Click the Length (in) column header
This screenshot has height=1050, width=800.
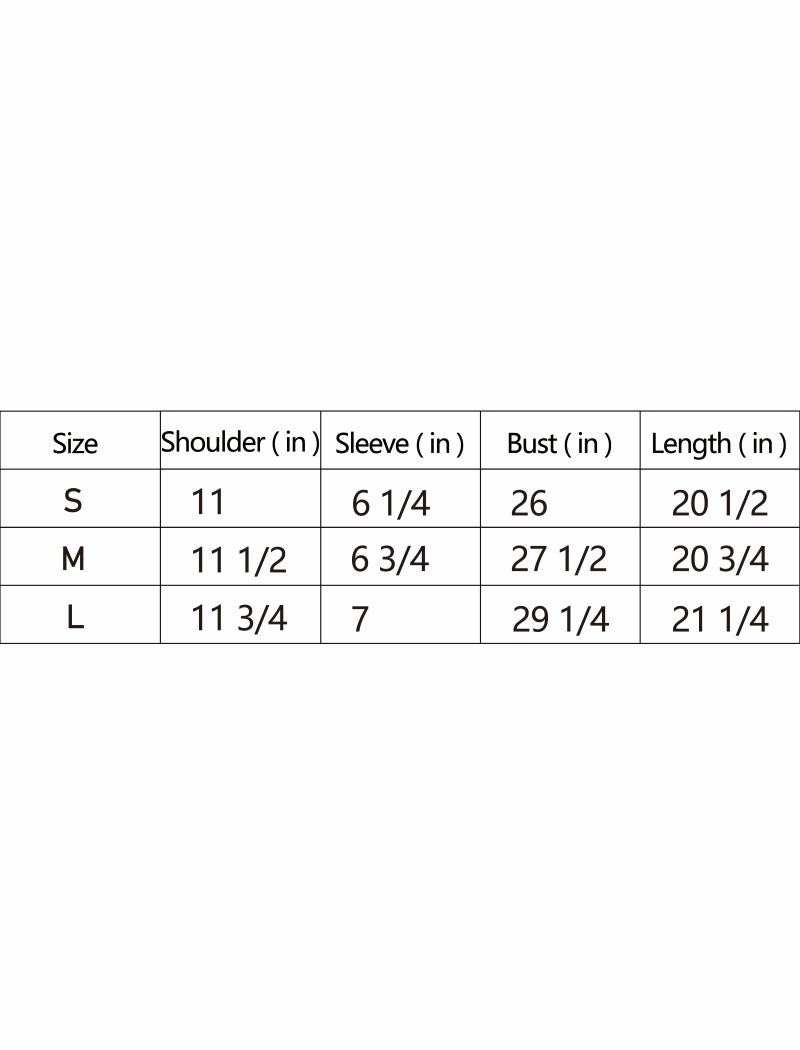718,443
